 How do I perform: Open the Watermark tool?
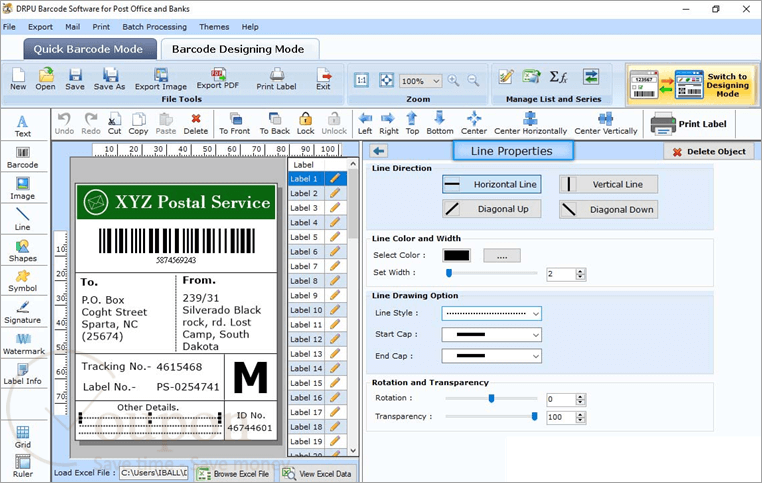(23, 344)
